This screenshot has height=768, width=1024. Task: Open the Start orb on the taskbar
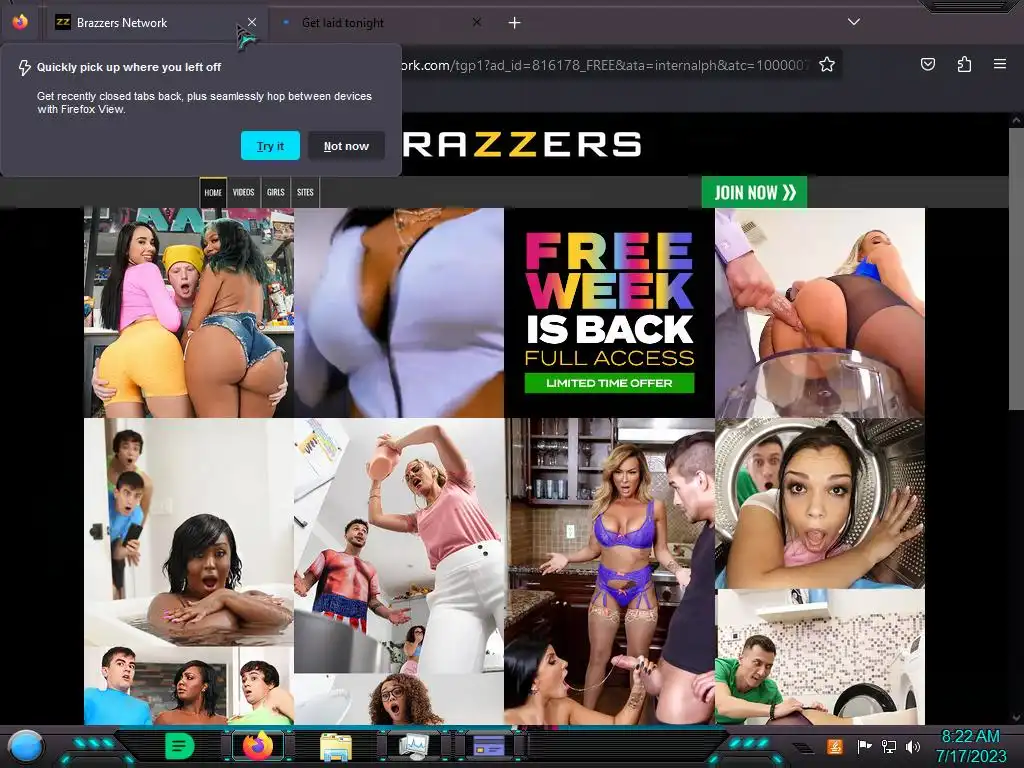tap(27, 746)
